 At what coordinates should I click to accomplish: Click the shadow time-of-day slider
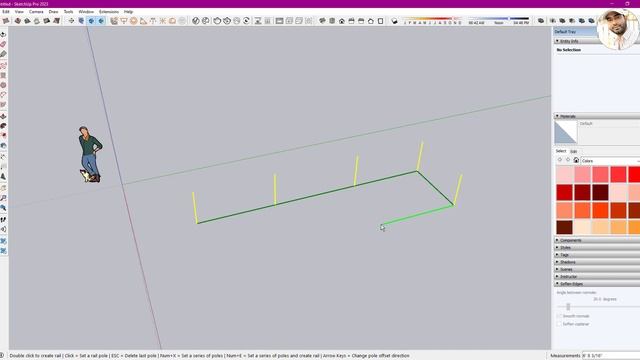[499, 19]
